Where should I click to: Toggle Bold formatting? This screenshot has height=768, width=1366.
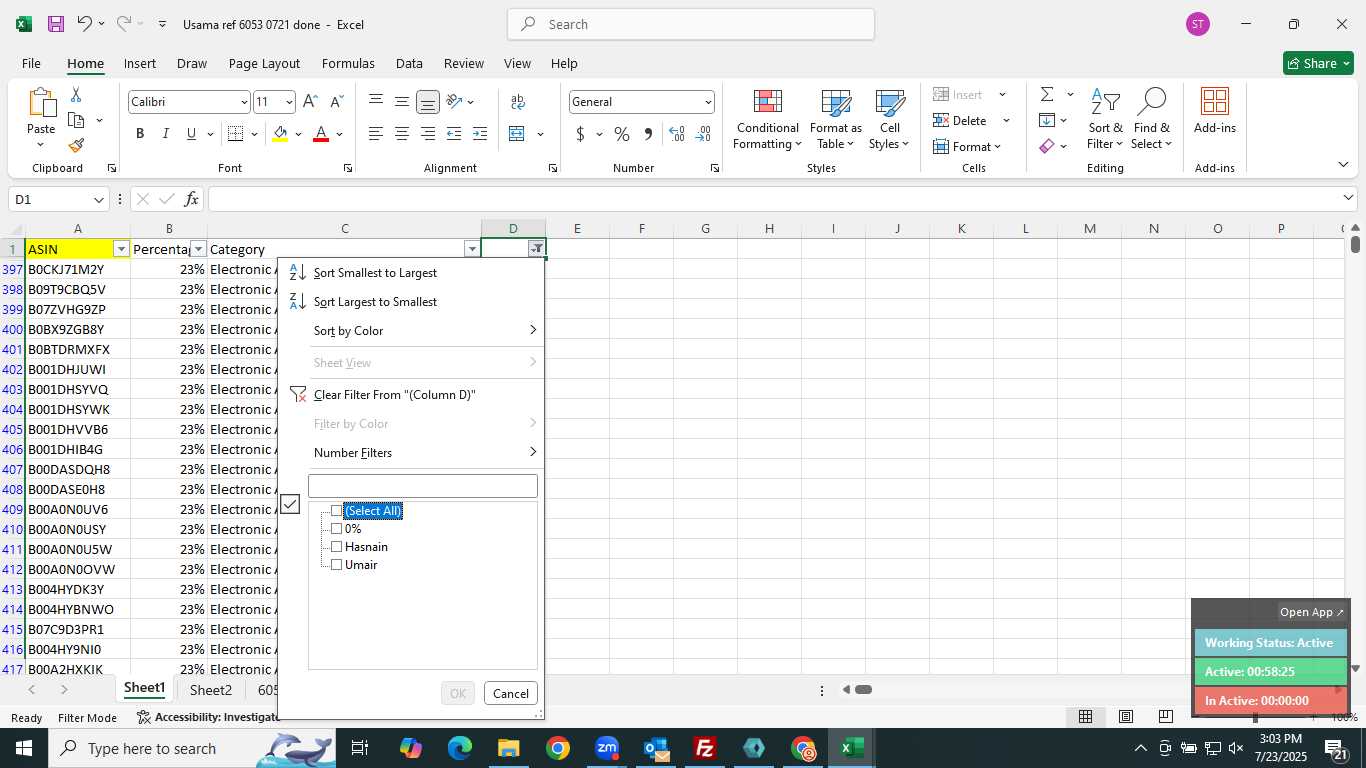tap(140, 133)
